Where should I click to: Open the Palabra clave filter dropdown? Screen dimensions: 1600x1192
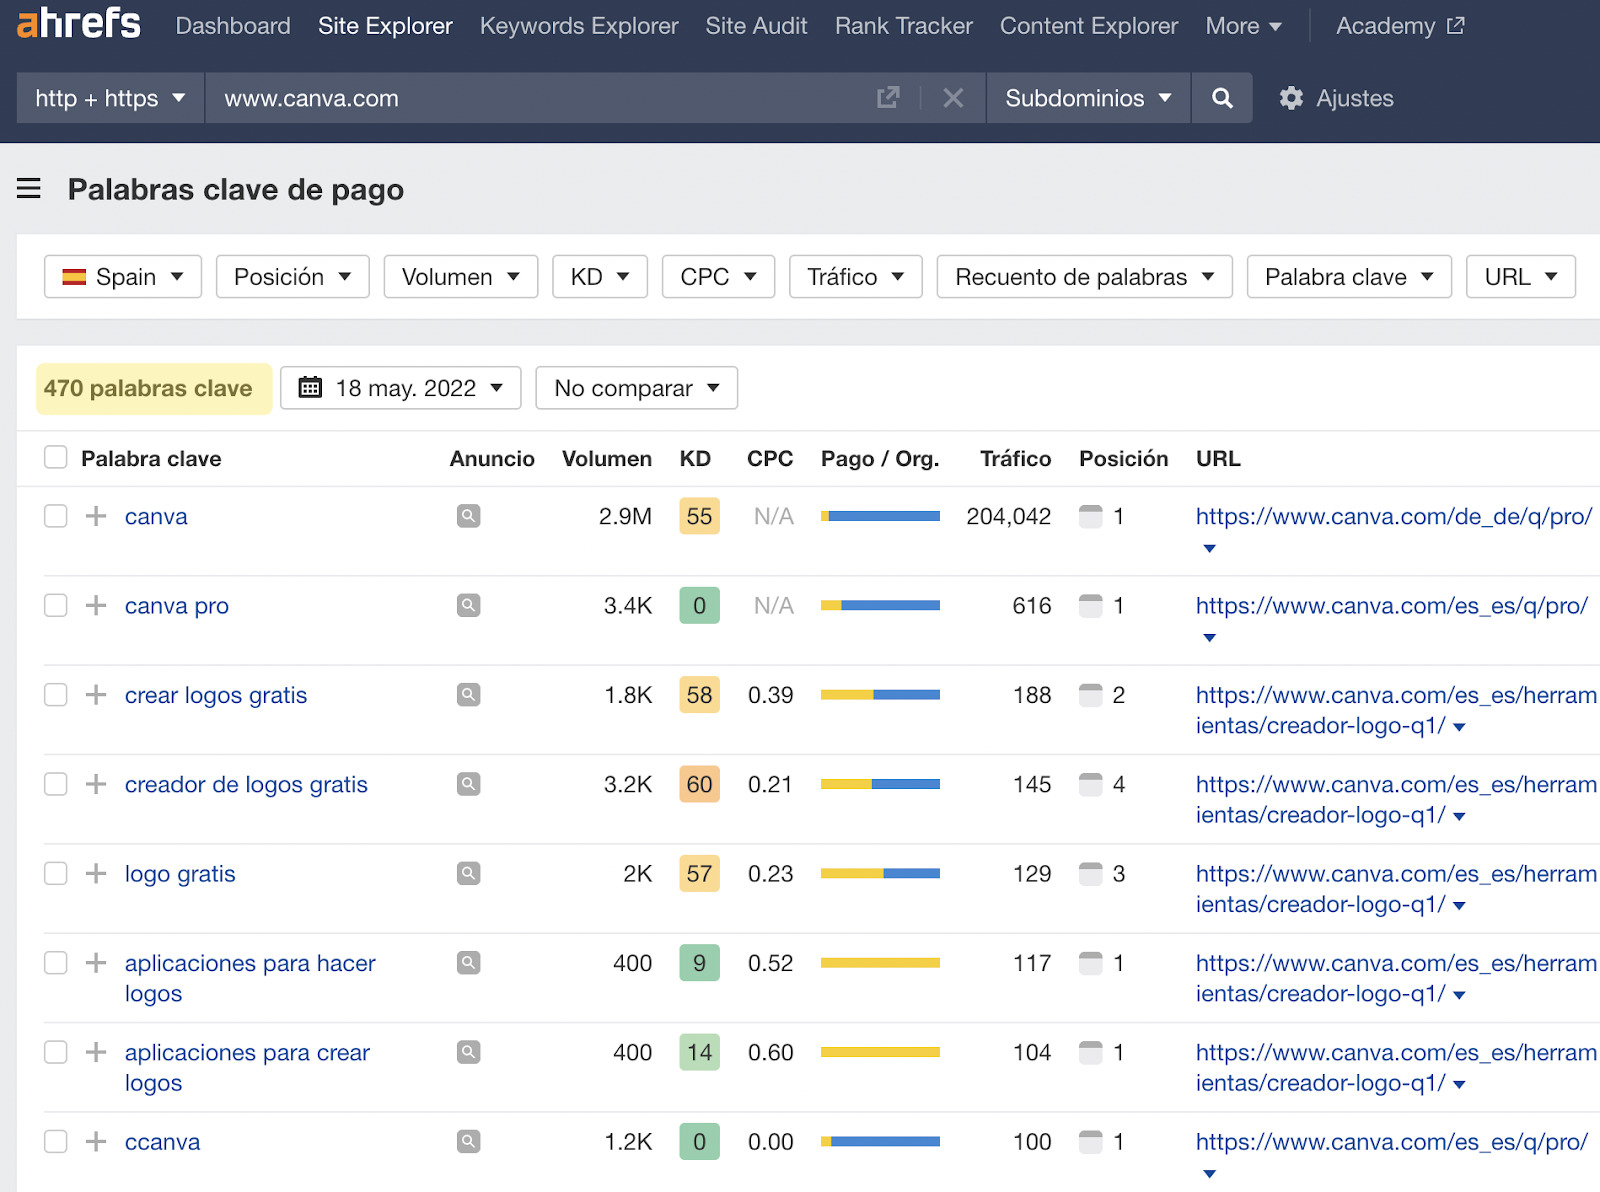point(1349,276)
